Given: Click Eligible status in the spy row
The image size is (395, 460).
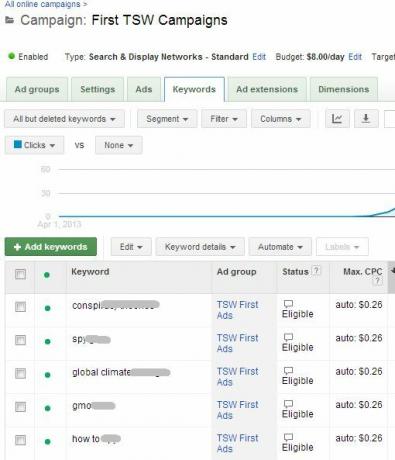Looking at the screenshot, I should pyautogui.click(x=298, y=347).
